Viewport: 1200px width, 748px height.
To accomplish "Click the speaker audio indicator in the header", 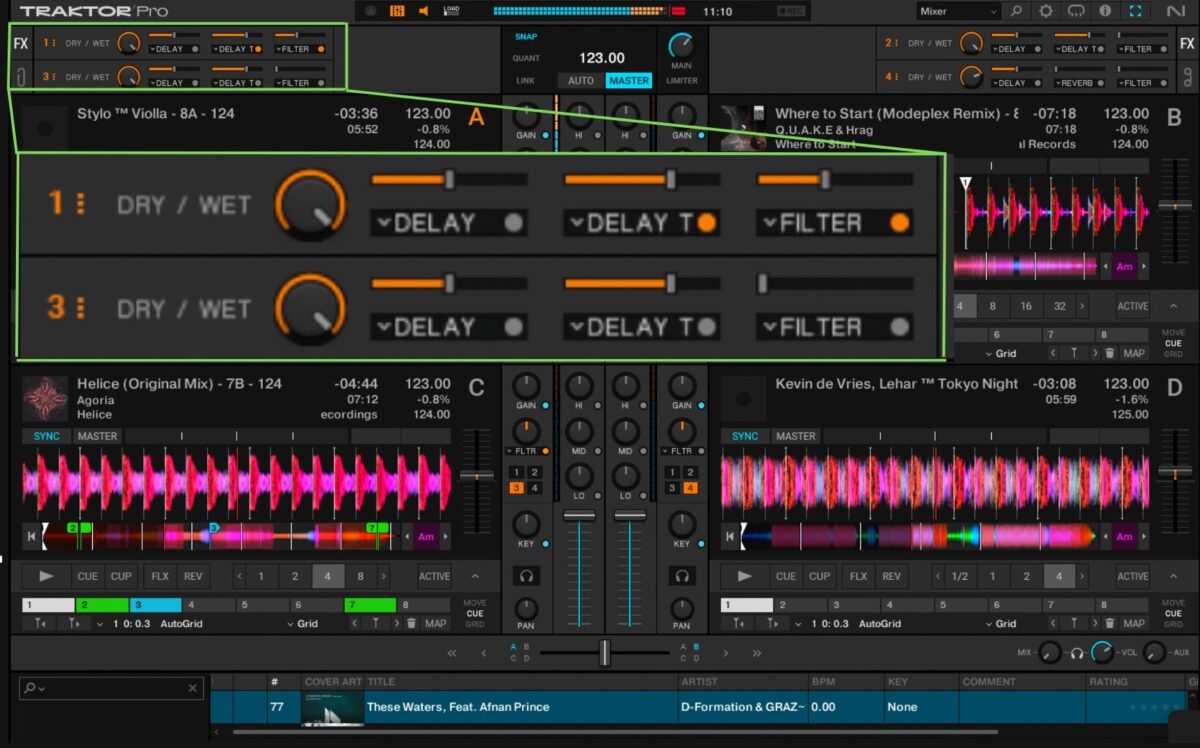I will click(x=424, y=11).
